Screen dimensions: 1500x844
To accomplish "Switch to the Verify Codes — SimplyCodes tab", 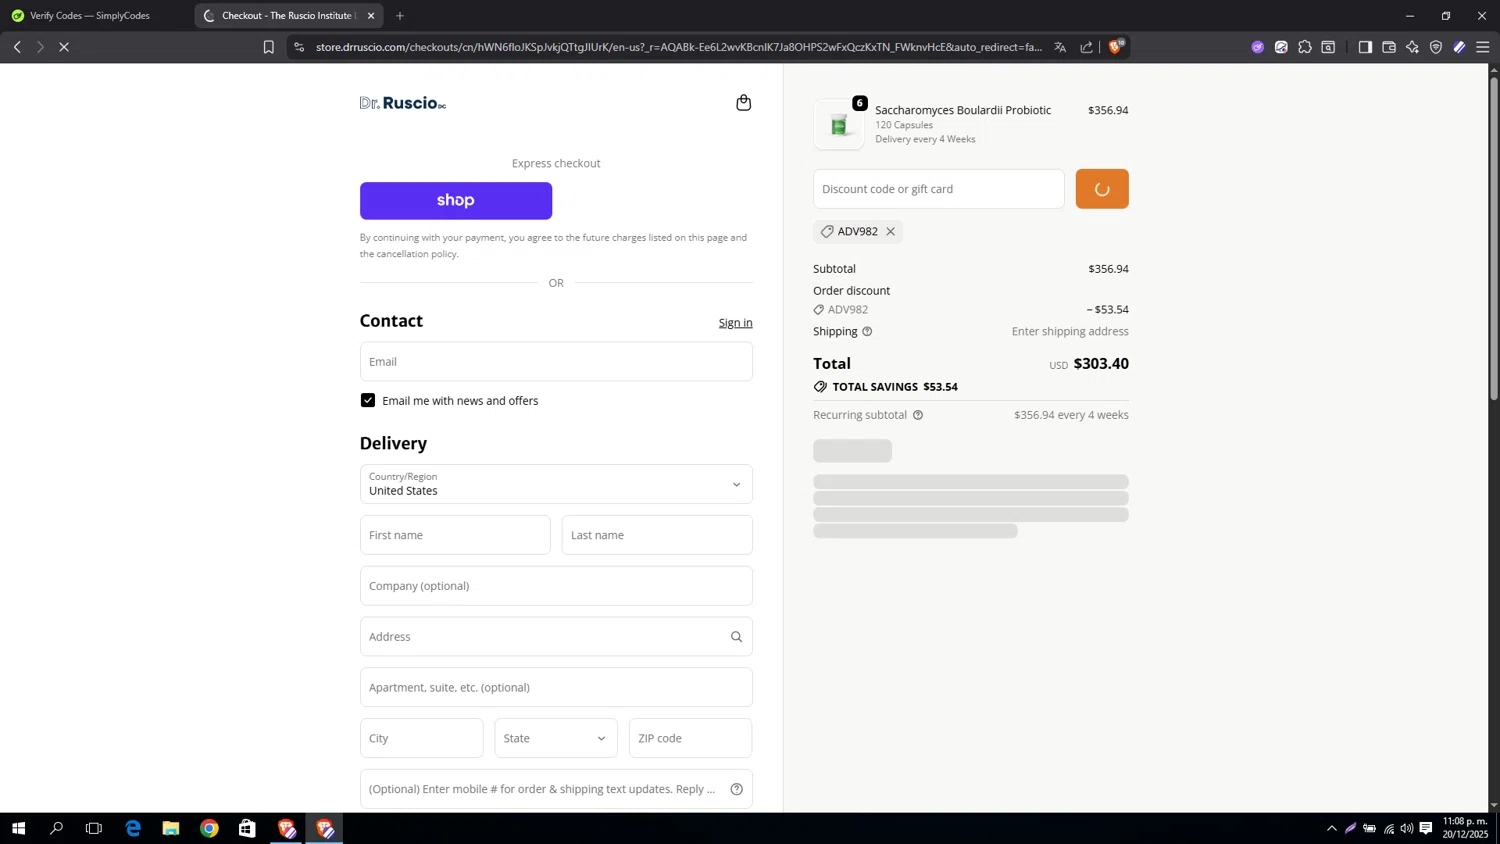I will click(x=90, y=16).
